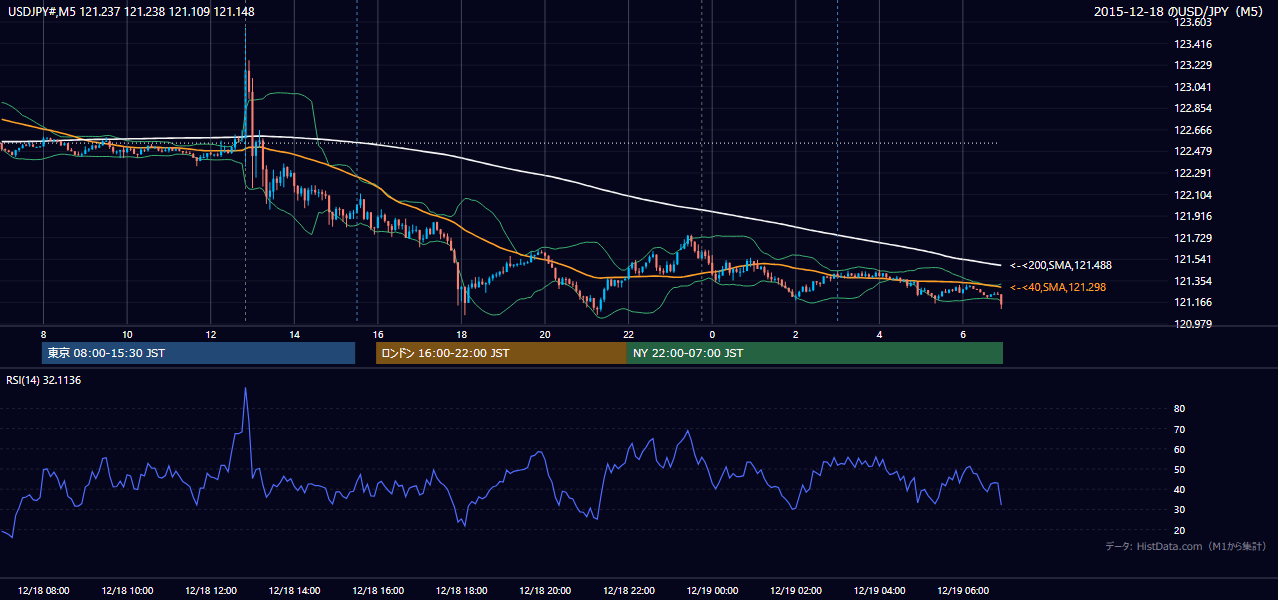Click the RSI axis value 70
Screen dimensions: 1278x600
(x=1180, y=429)
